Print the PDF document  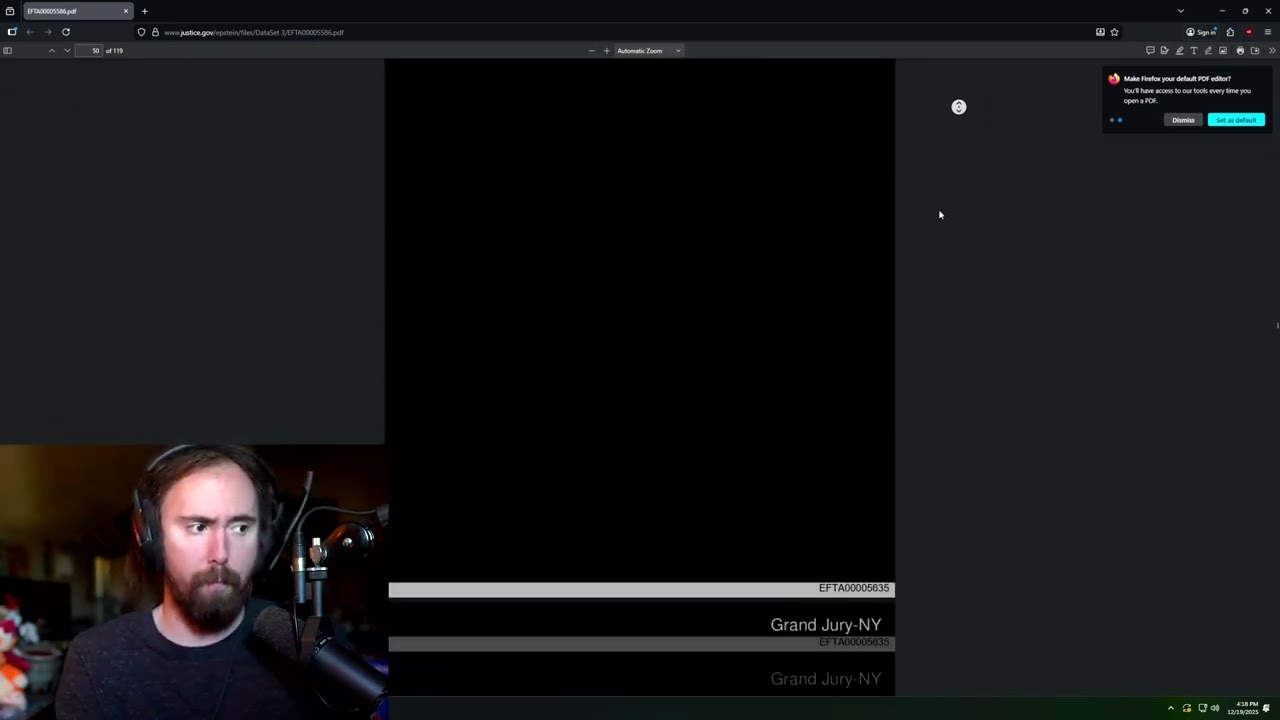click(x=1240, y=50)
